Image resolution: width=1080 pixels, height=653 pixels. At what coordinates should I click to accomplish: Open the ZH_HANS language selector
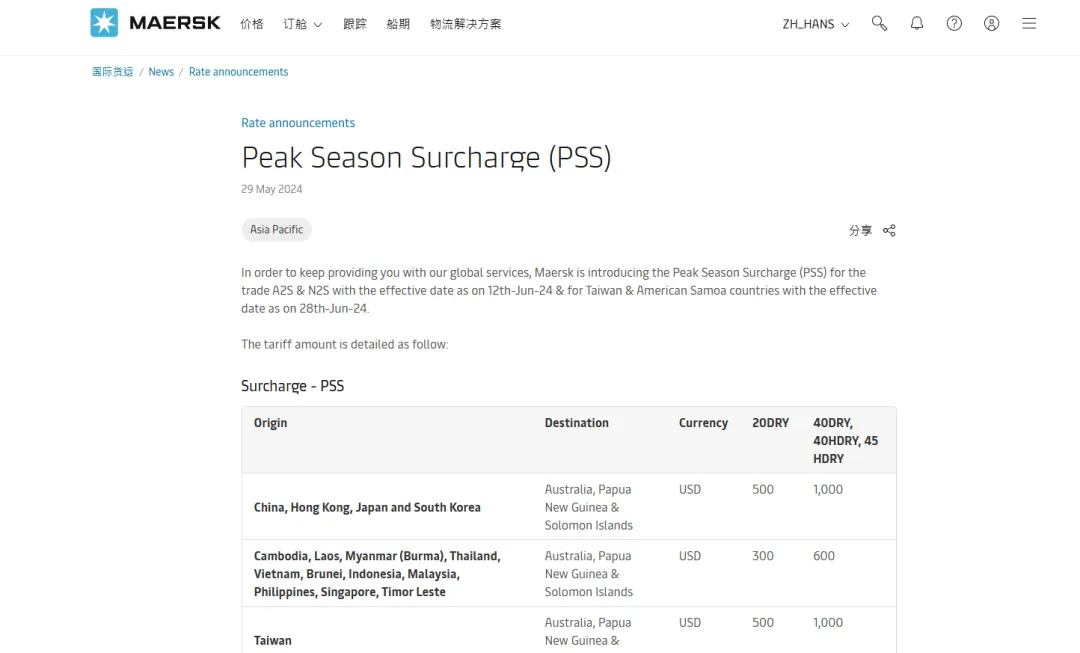pyautogui.click(x=815, y=24)
